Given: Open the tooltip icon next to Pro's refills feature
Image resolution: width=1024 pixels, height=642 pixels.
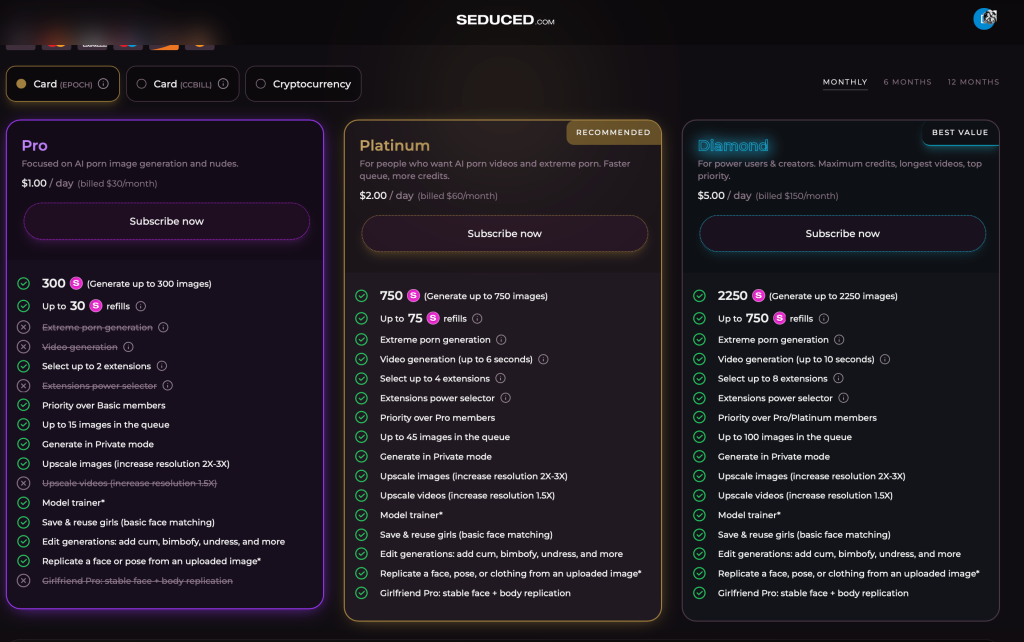Looking at the screenshot, I should 143,305.
